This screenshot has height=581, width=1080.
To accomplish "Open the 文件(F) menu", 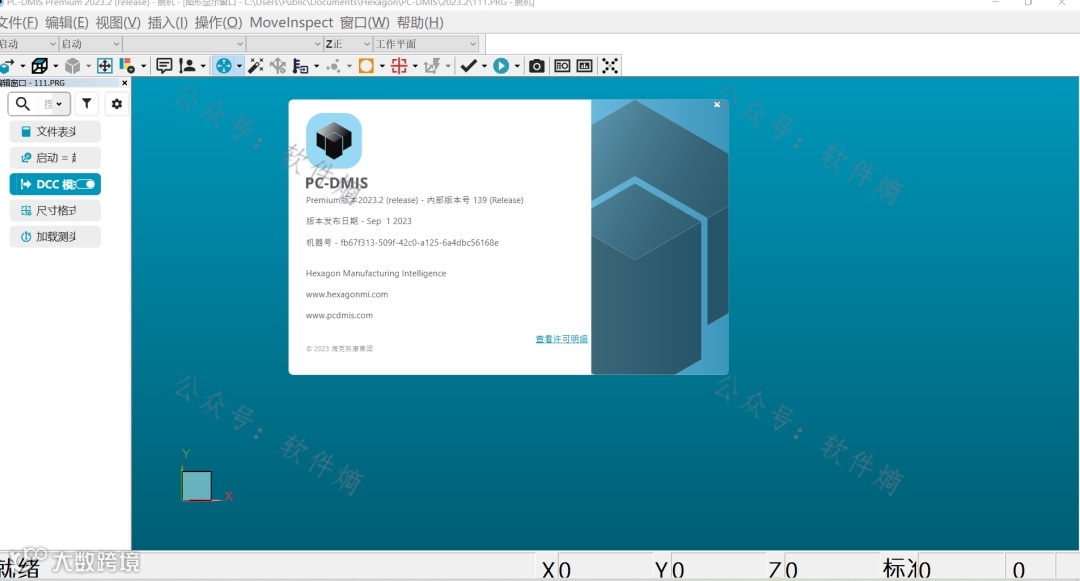I will pos(19,23).
